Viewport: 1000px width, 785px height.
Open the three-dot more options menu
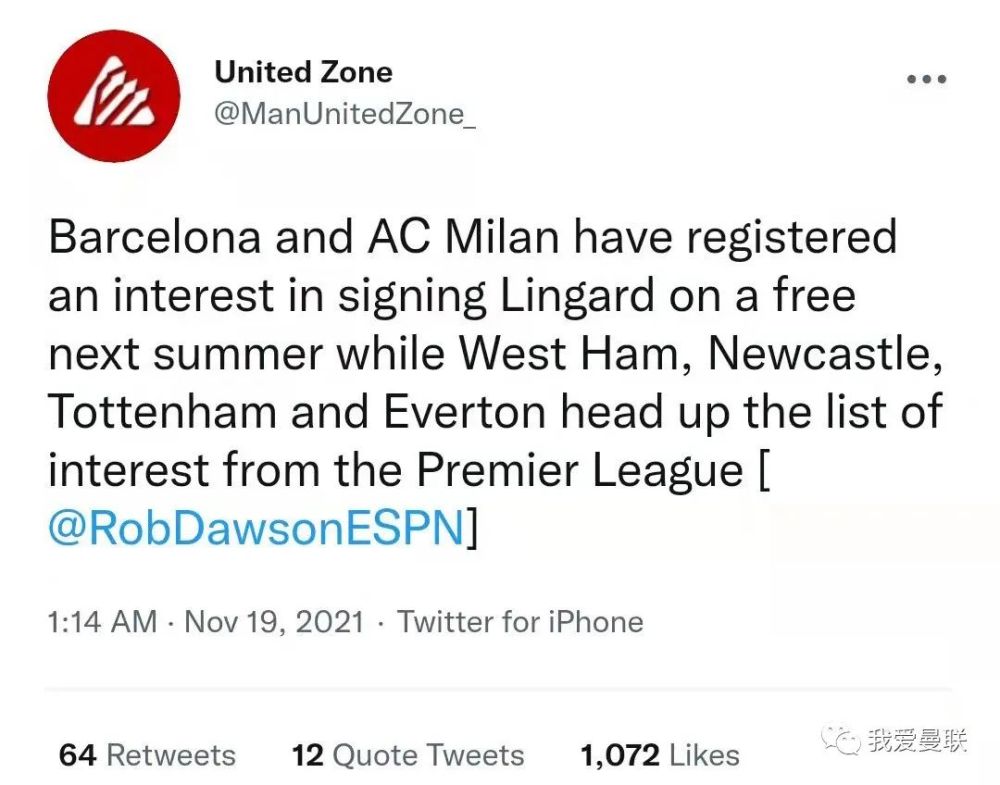927,79
